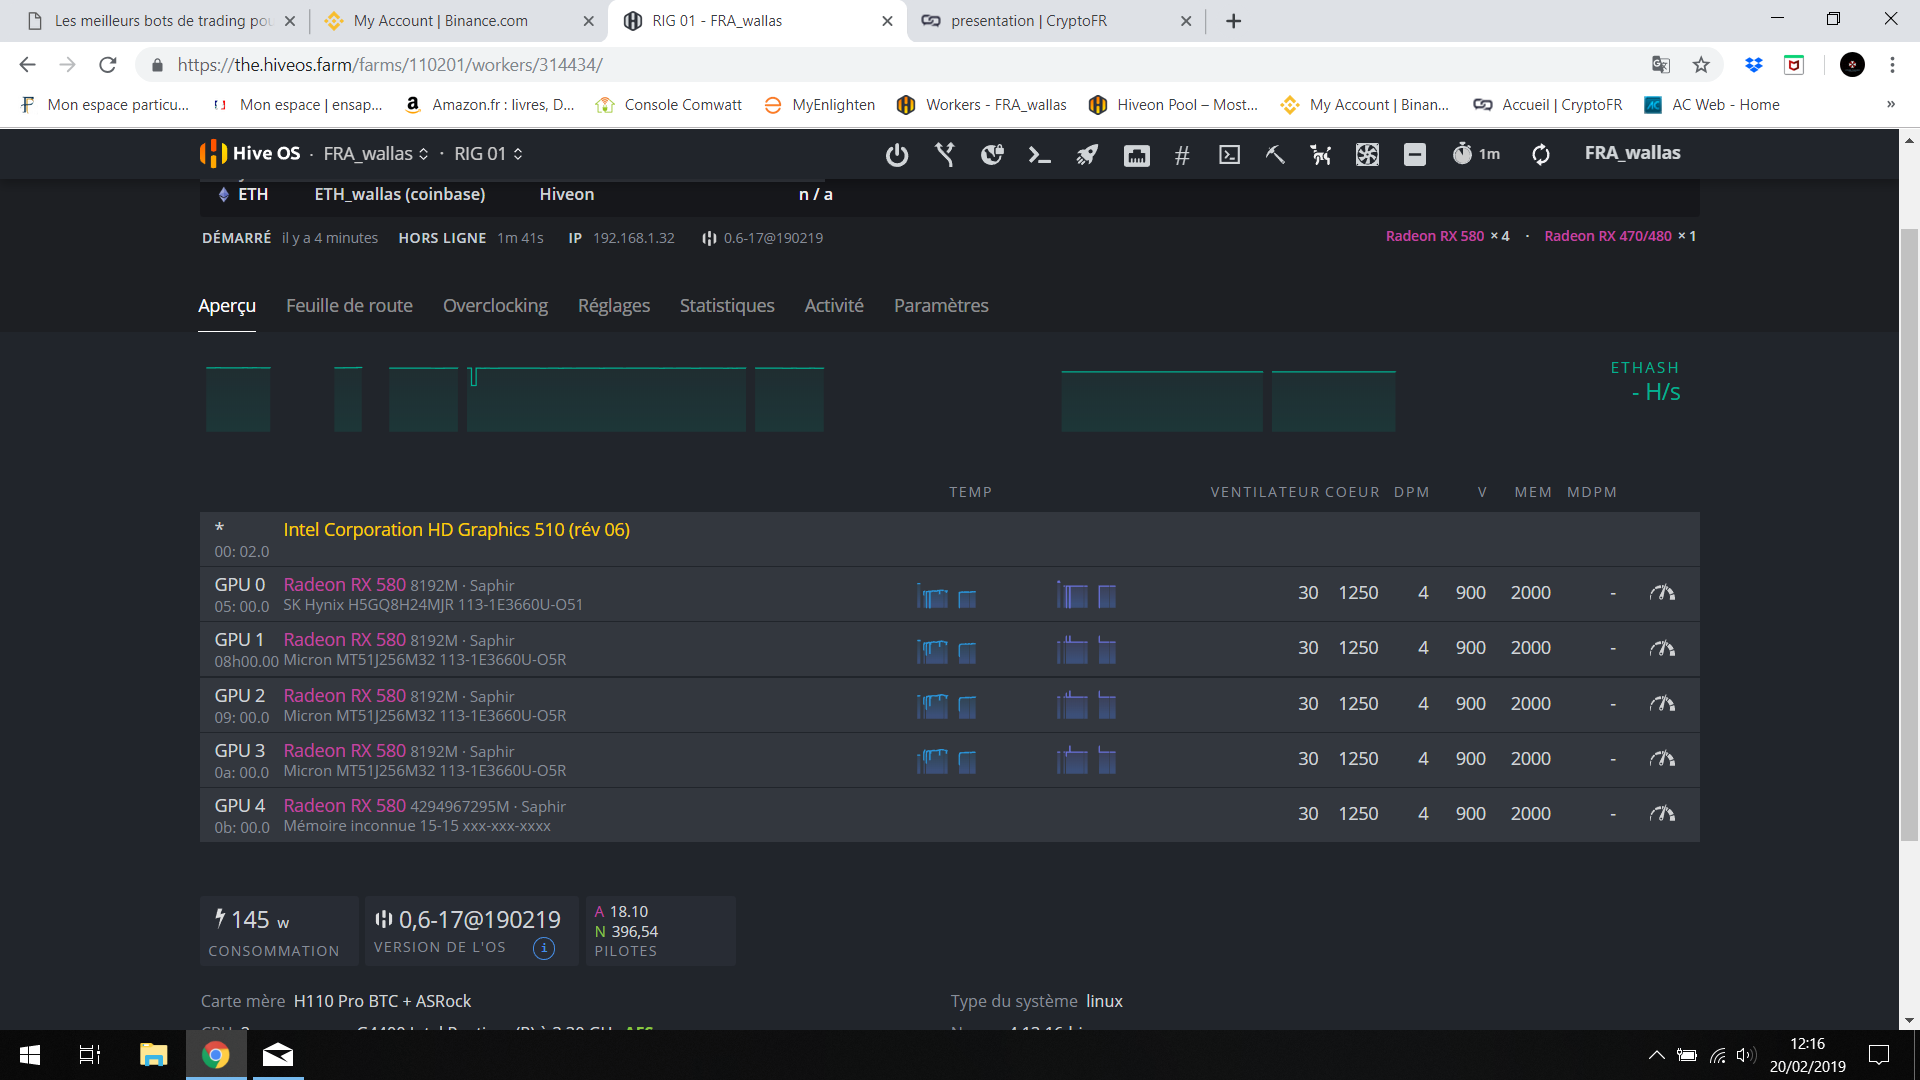1920x1080 pixels.
Task: Switch to the Overclocking tab
Action: coord(496,305)
